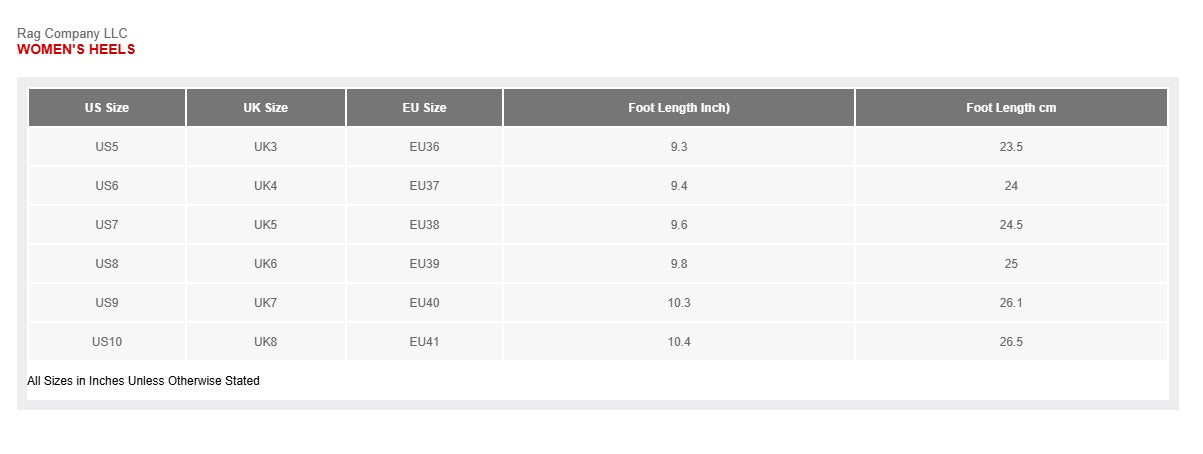Image resolution: width=1203 pixels, height=454 pixels.
Task: Click the Rag Company LLC text
Action: point(72,34)
